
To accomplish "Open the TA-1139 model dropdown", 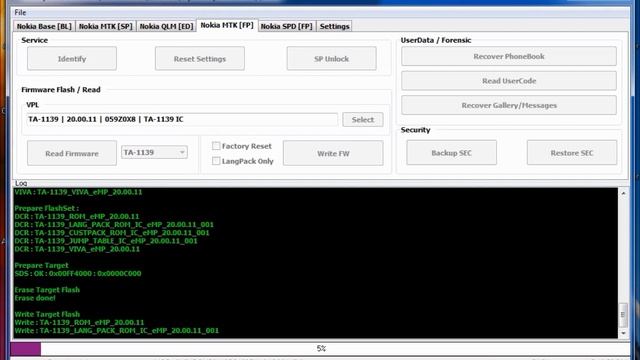I will point(154,152).
